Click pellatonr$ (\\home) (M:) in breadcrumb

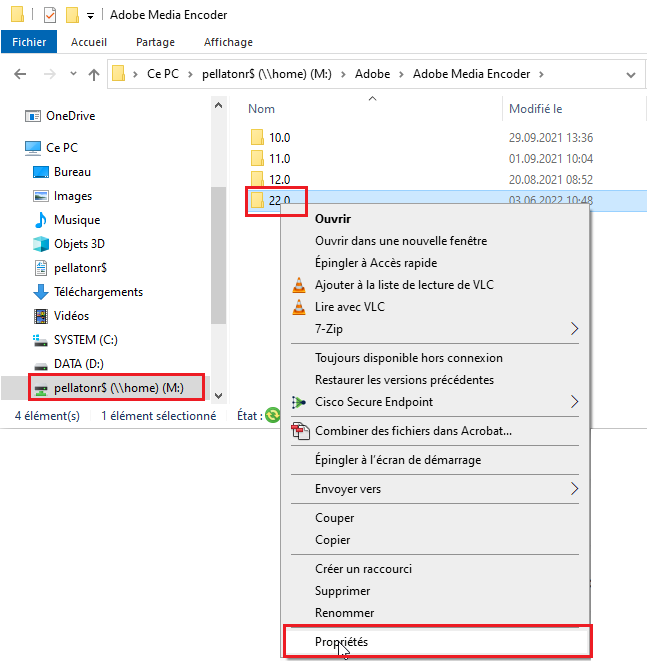[x=267, y=74]
